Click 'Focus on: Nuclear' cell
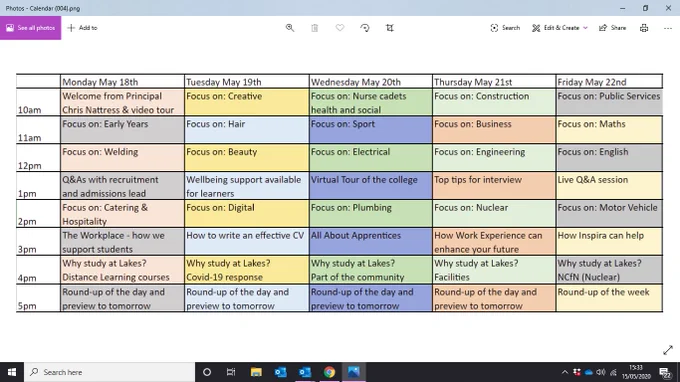 [494, 213]
